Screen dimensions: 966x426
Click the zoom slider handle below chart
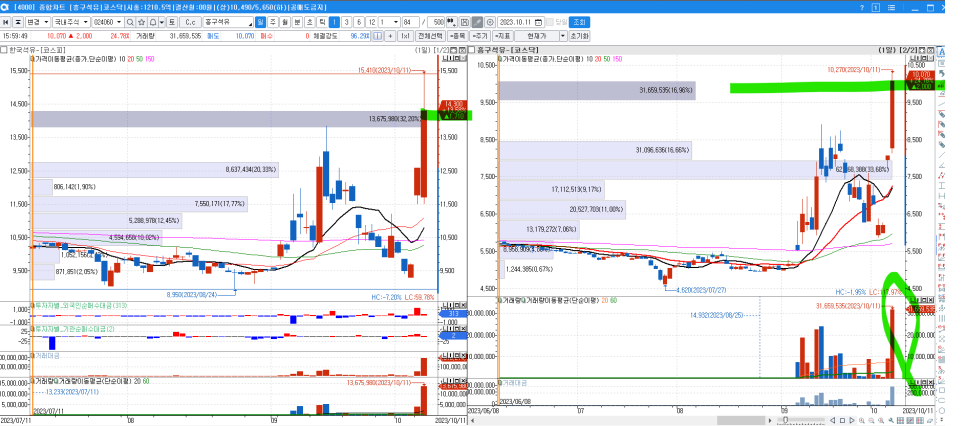(x=785, y=420)
